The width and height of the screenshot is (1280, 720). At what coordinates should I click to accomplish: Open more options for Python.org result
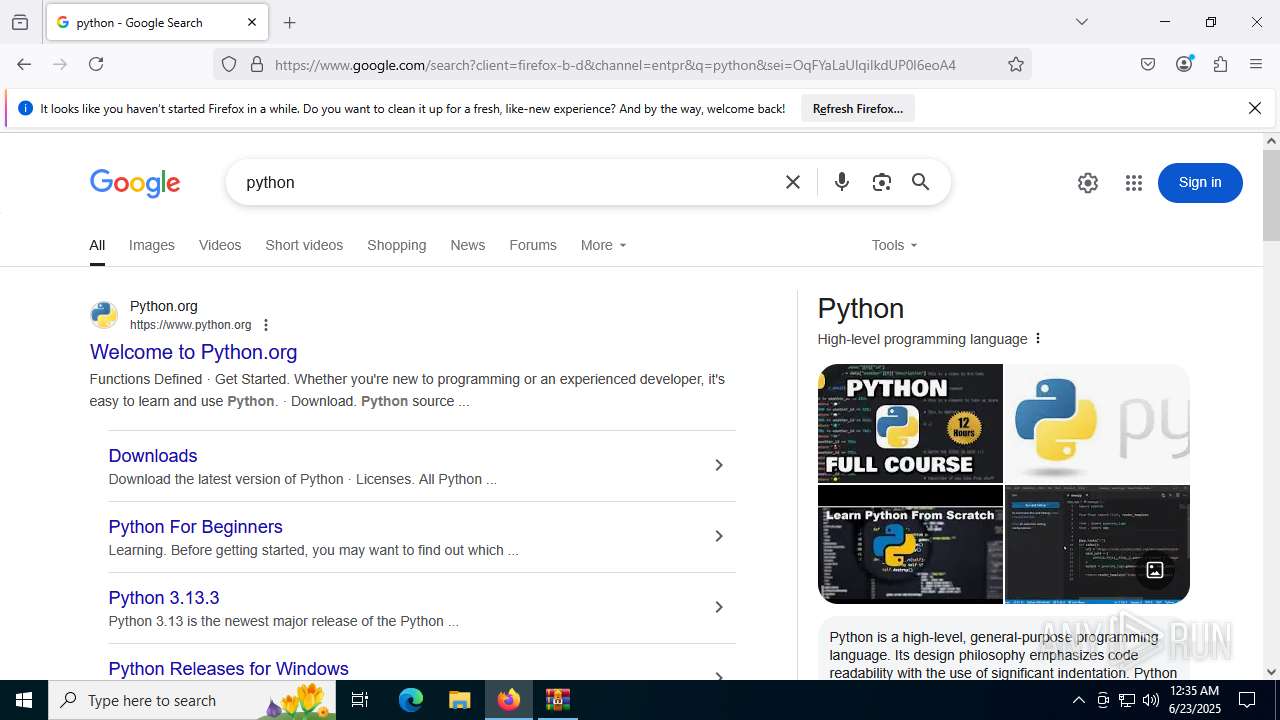pos(266,325)
